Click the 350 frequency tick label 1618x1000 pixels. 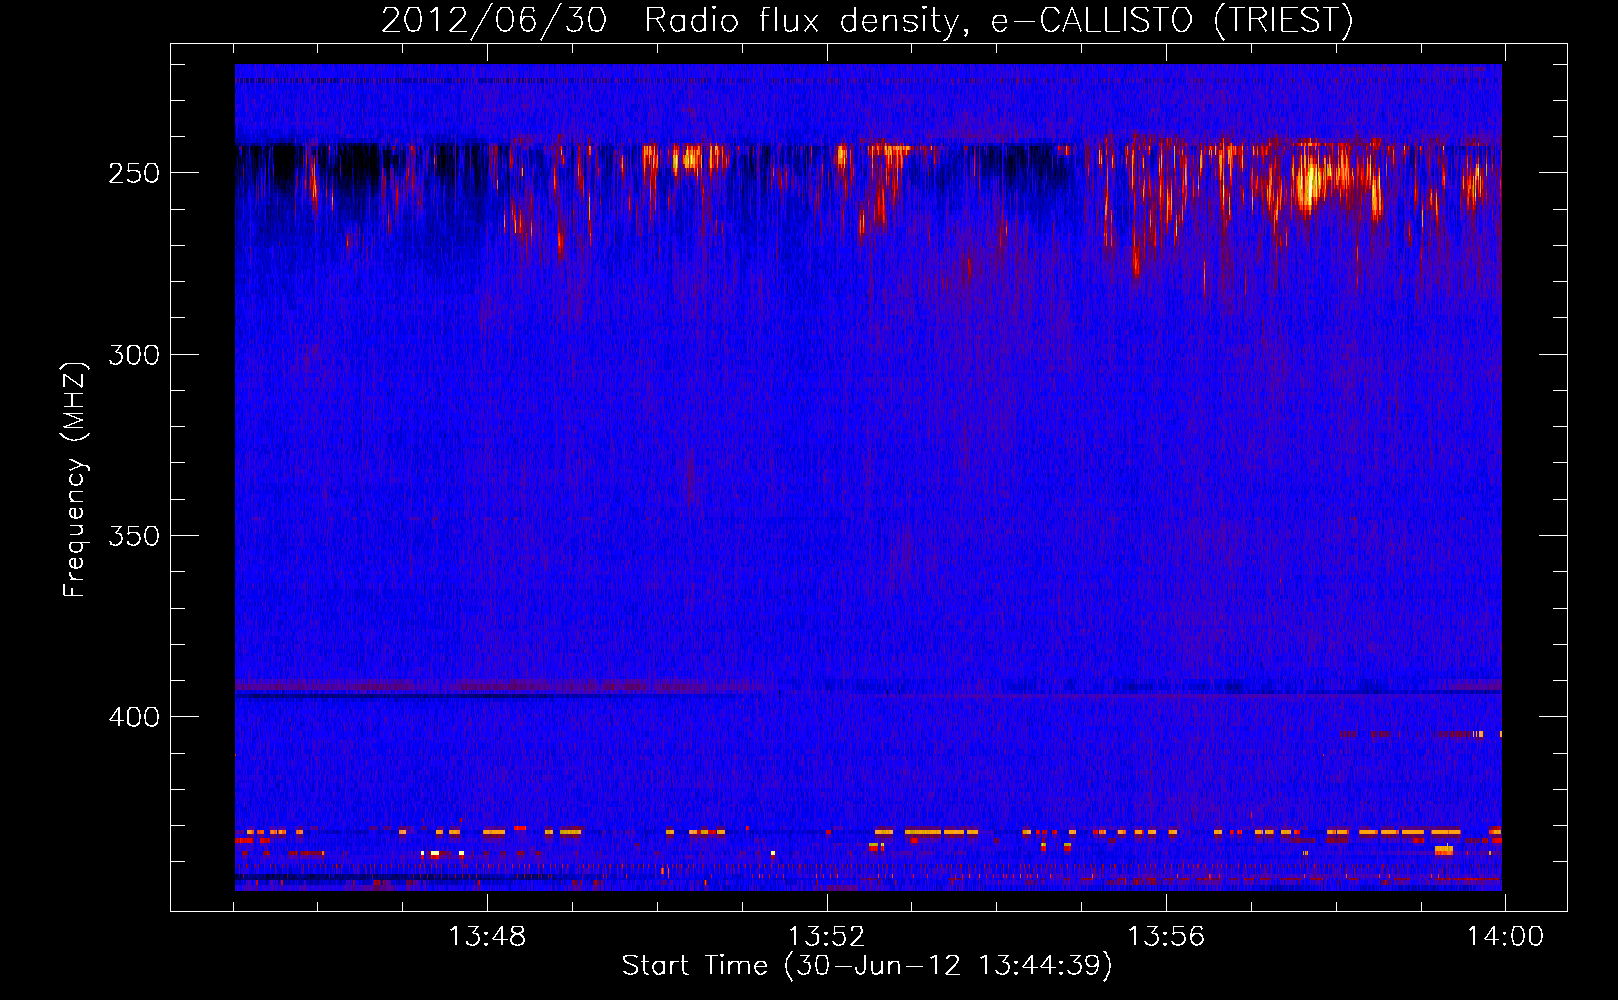pyautogui.click(x=134, y=536)
